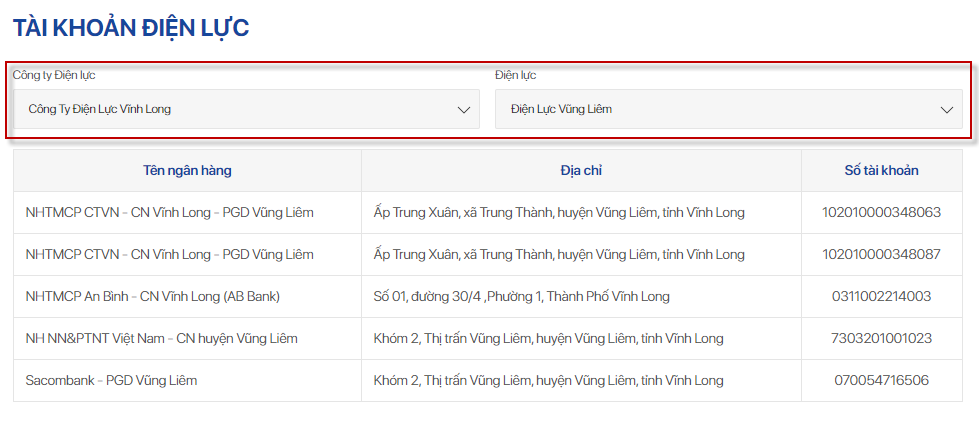Click NH NN&PTNT Việt Nam bank name
This screenshot has height=427, width=979.
coord(161,338)
